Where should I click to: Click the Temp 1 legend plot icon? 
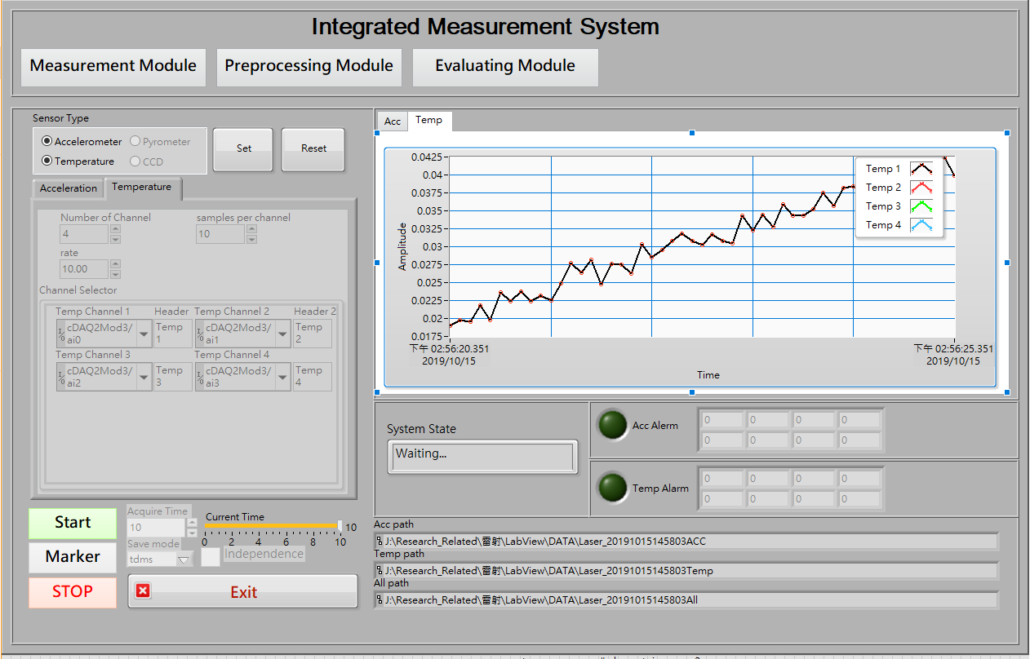(x=921, y=169)
